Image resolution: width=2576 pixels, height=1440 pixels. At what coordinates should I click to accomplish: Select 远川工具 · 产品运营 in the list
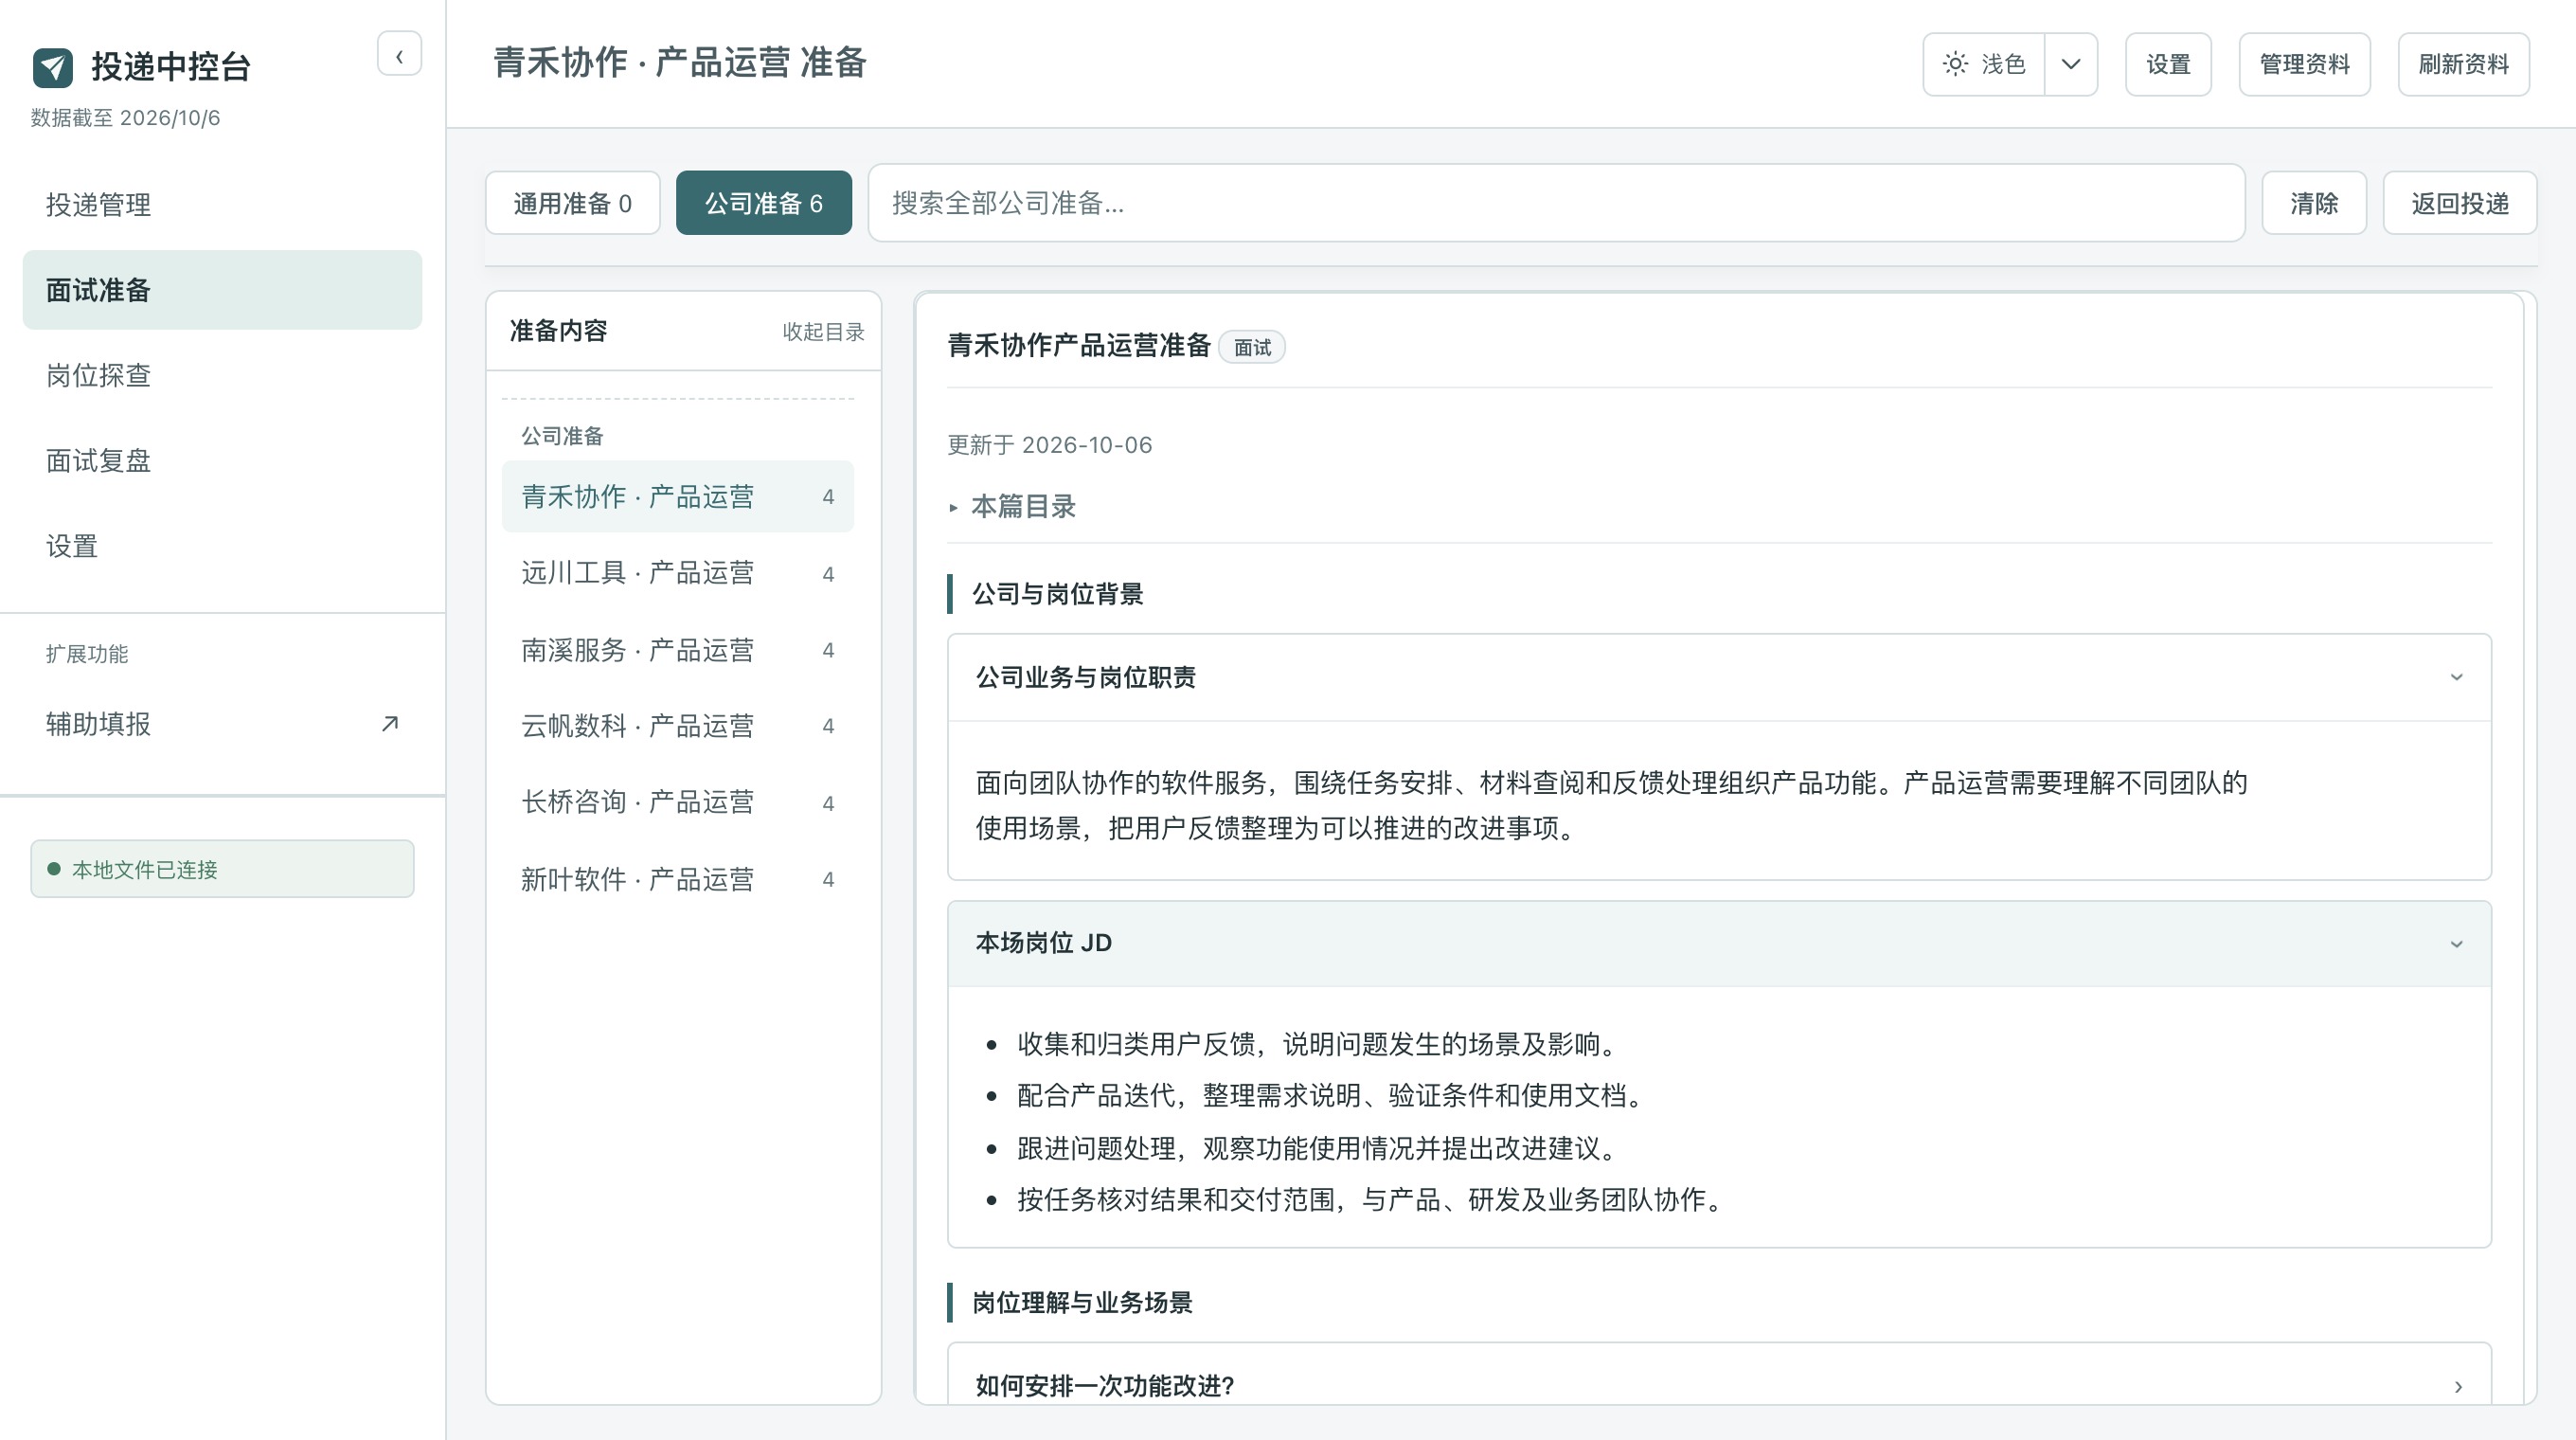[678, 573]
